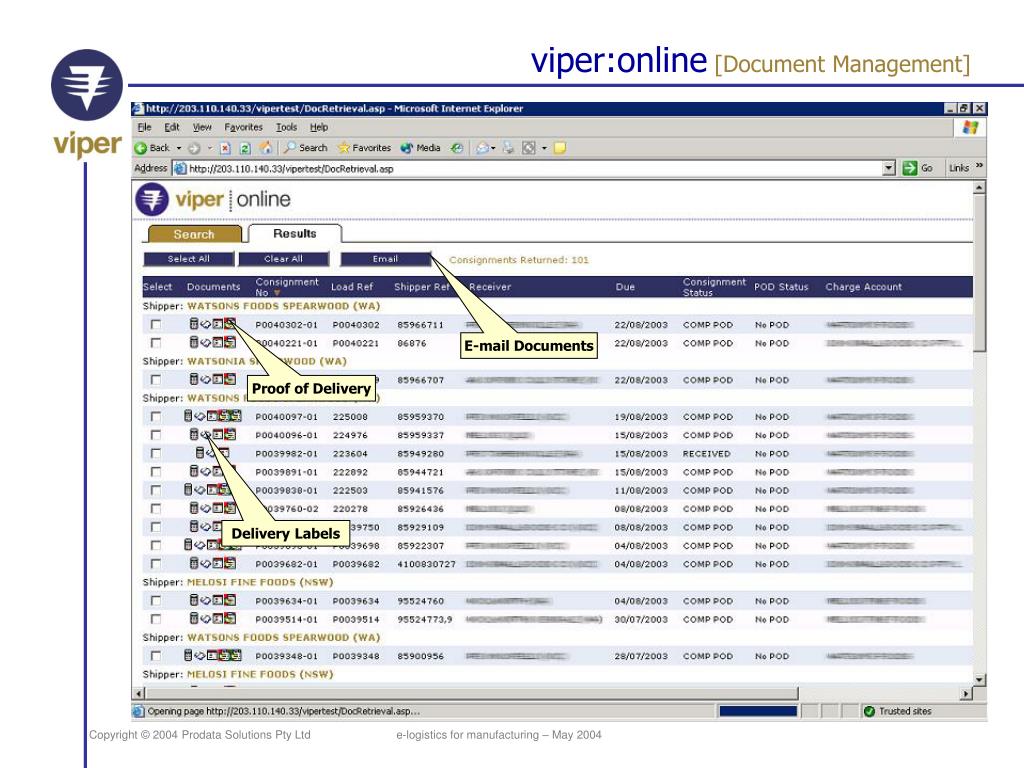The height and width of the screenshot is (768, 1024).
Task: Click the first document icon for P0039348-01
Action: pyautogui.click(x=188, y=655)
